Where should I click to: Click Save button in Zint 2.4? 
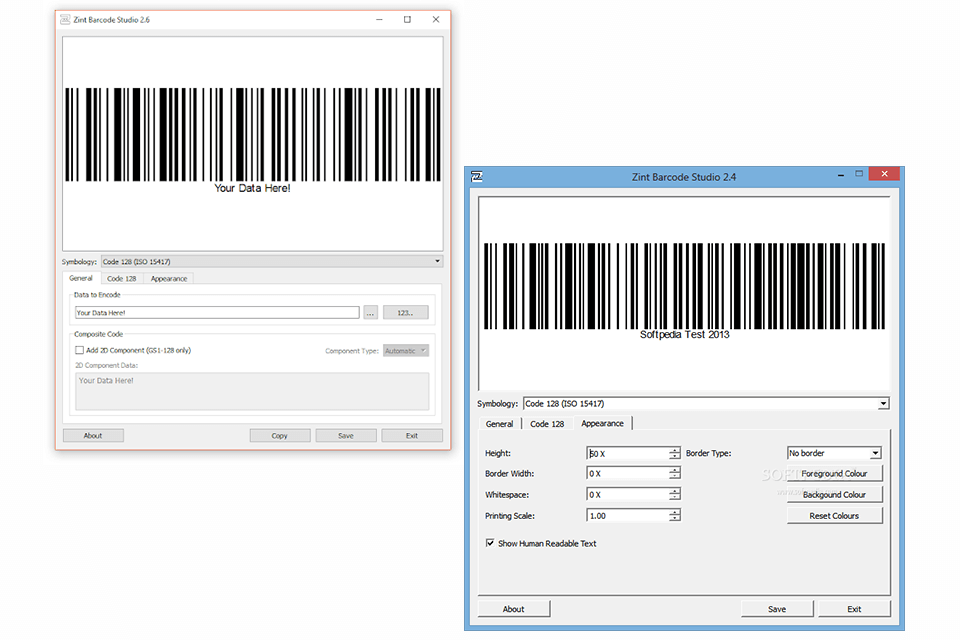[777, 609]
